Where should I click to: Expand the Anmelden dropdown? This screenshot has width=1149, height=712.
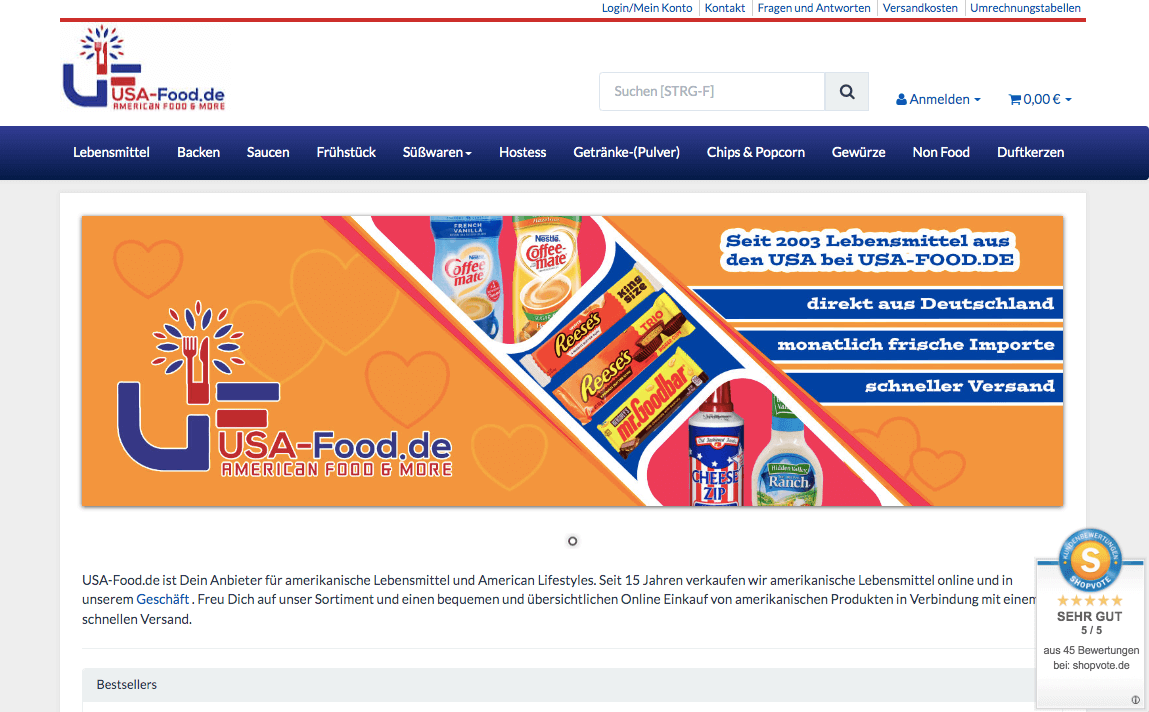click(x=938, y=100)
